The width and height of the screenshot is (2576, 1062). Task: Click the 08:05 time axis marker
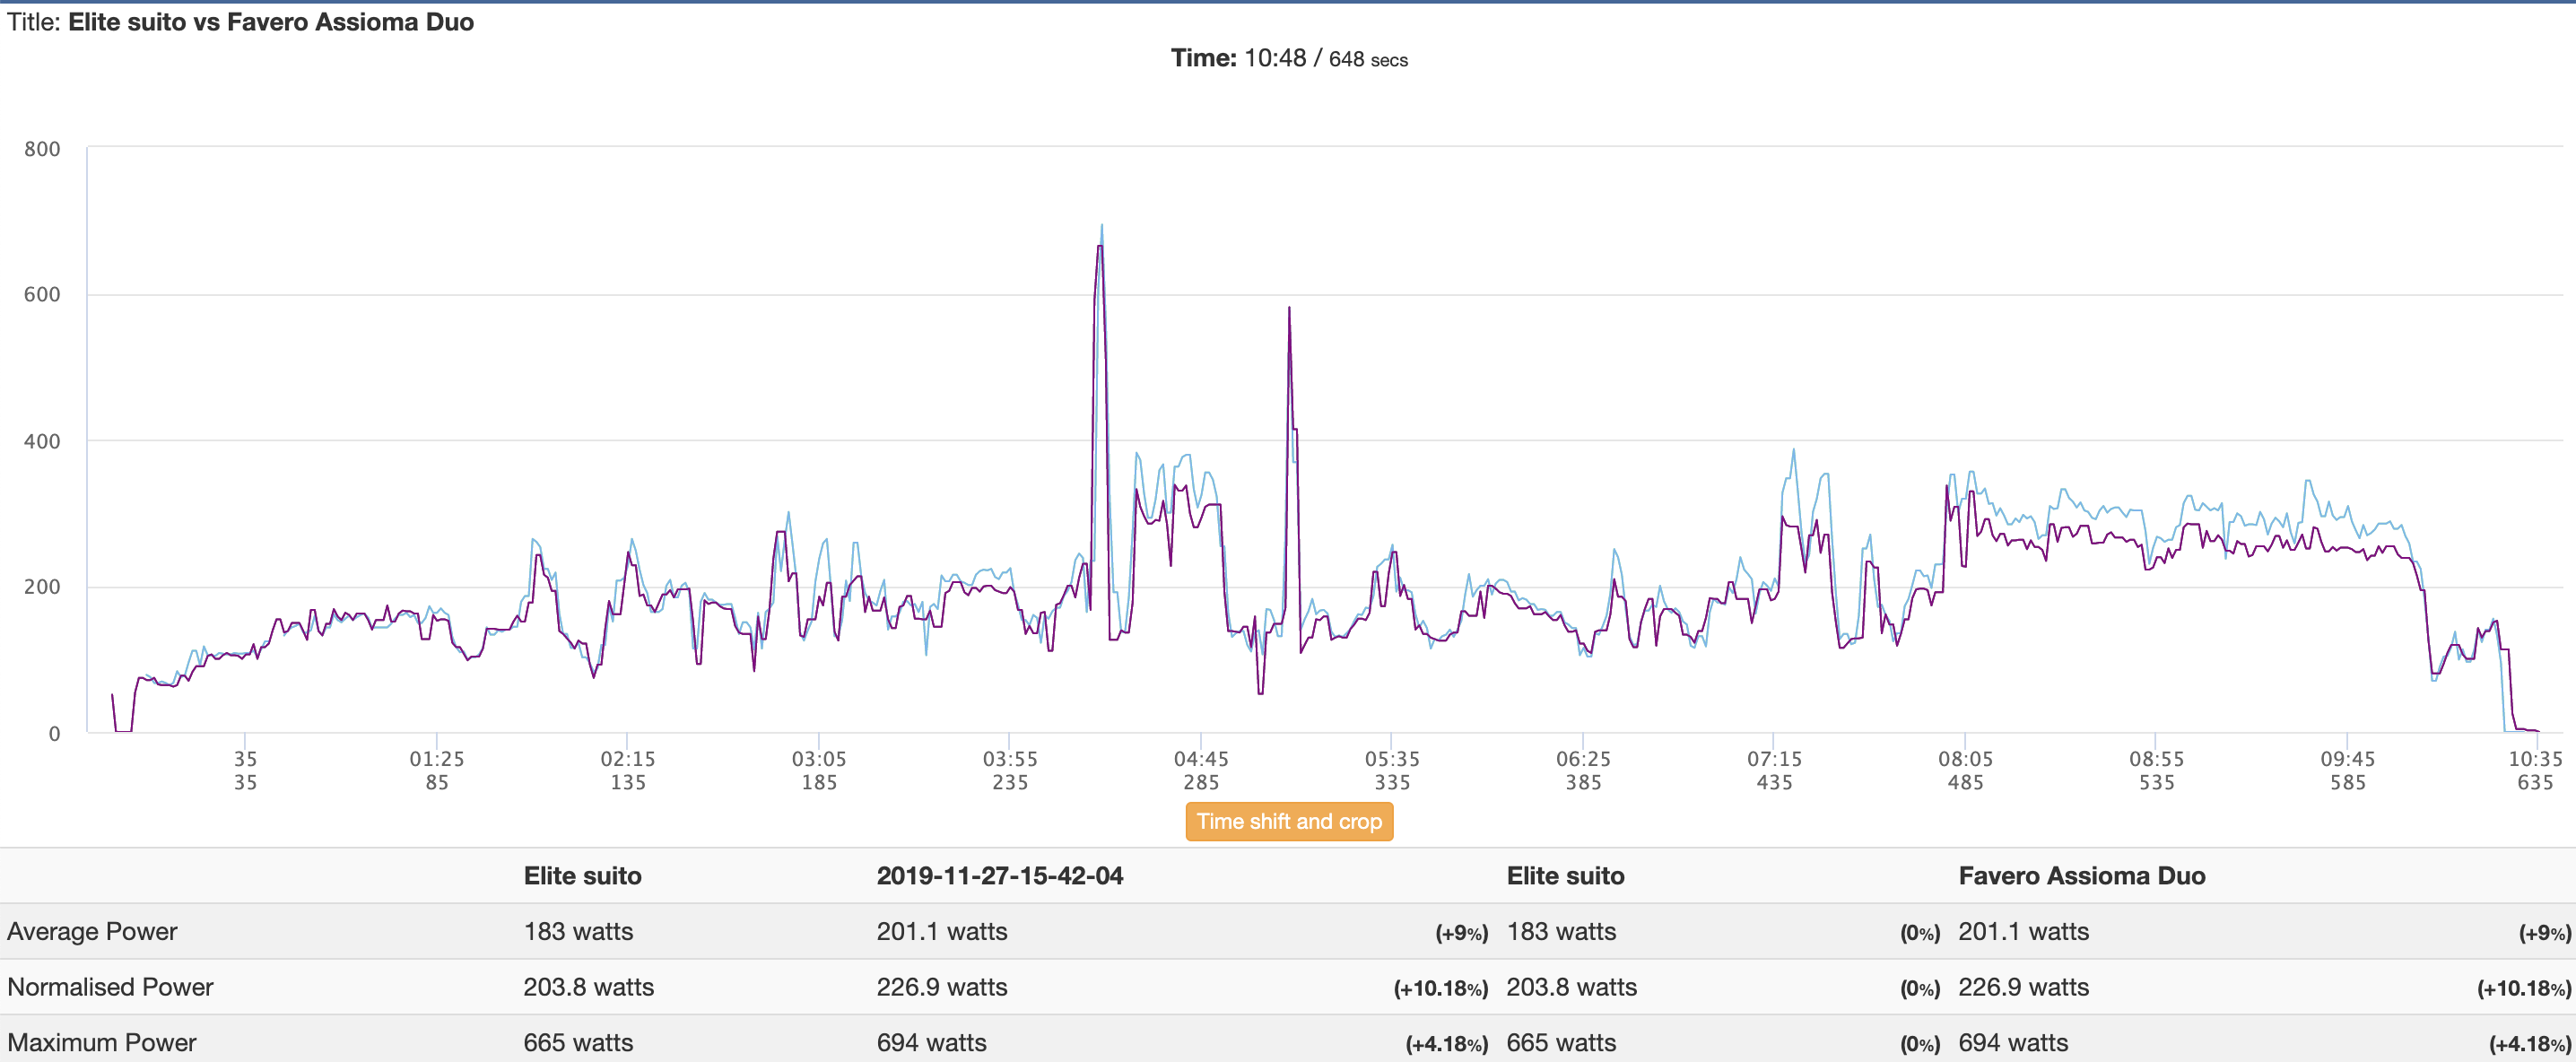click(1964, 759)
